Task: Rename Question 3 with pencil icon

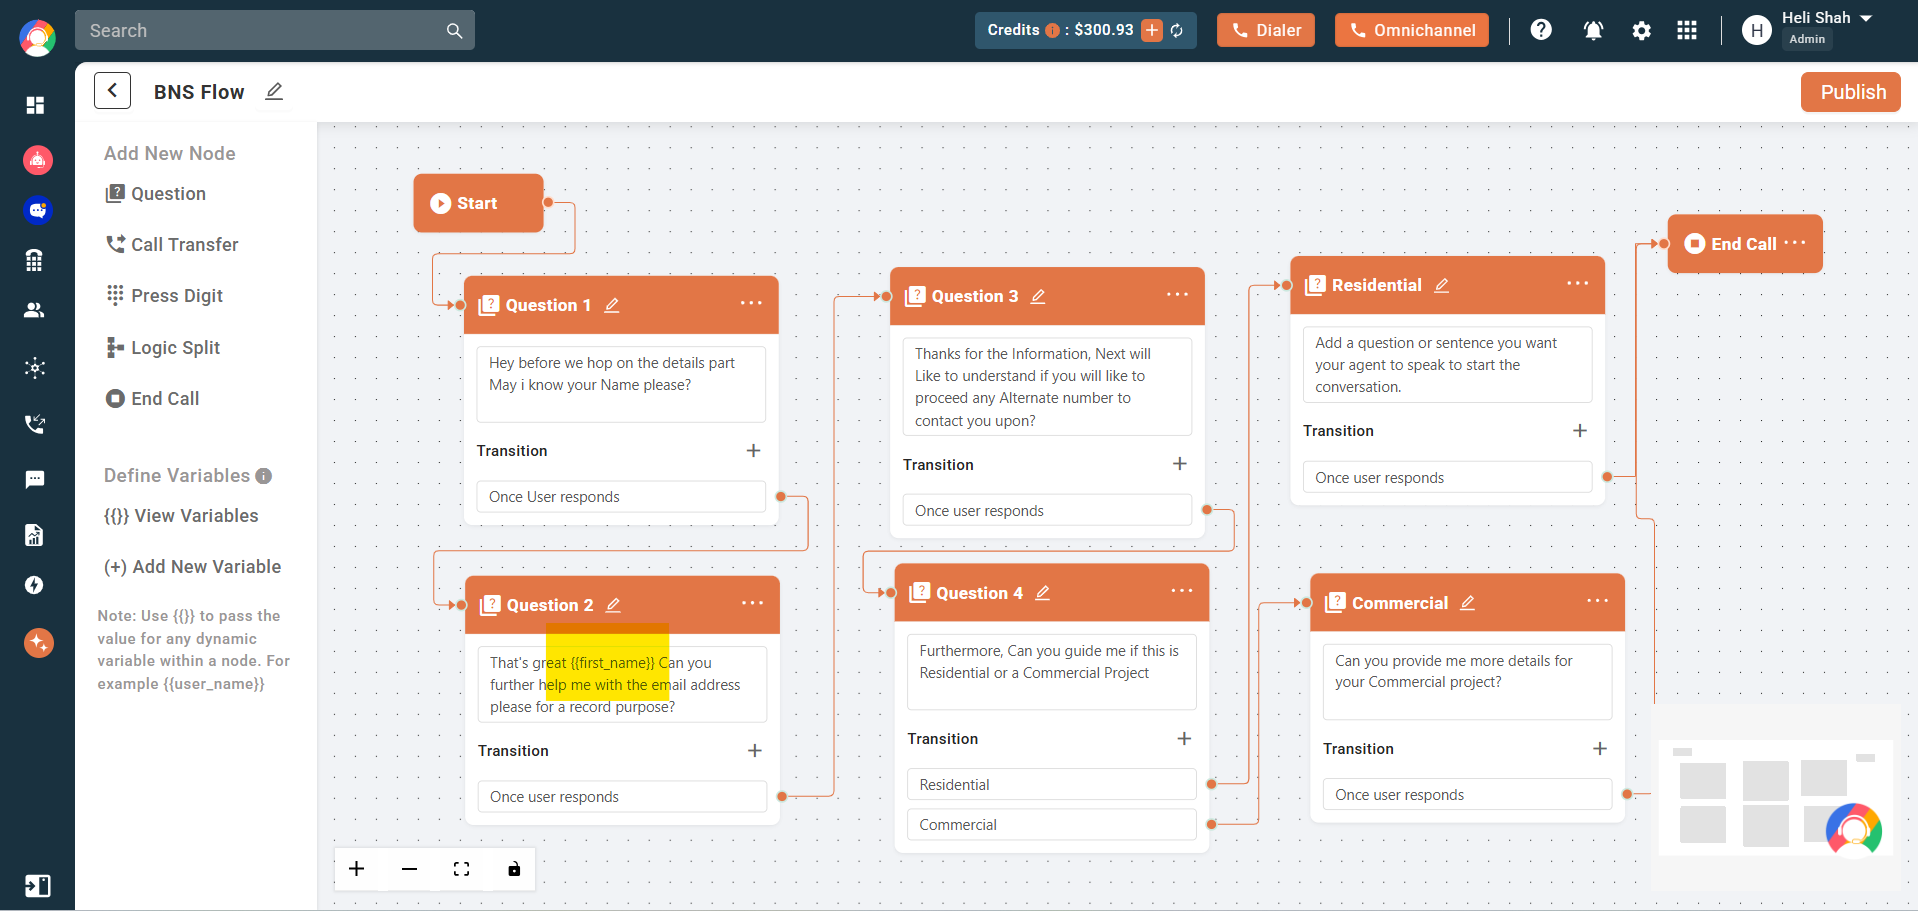Action: pos(1038,296)
